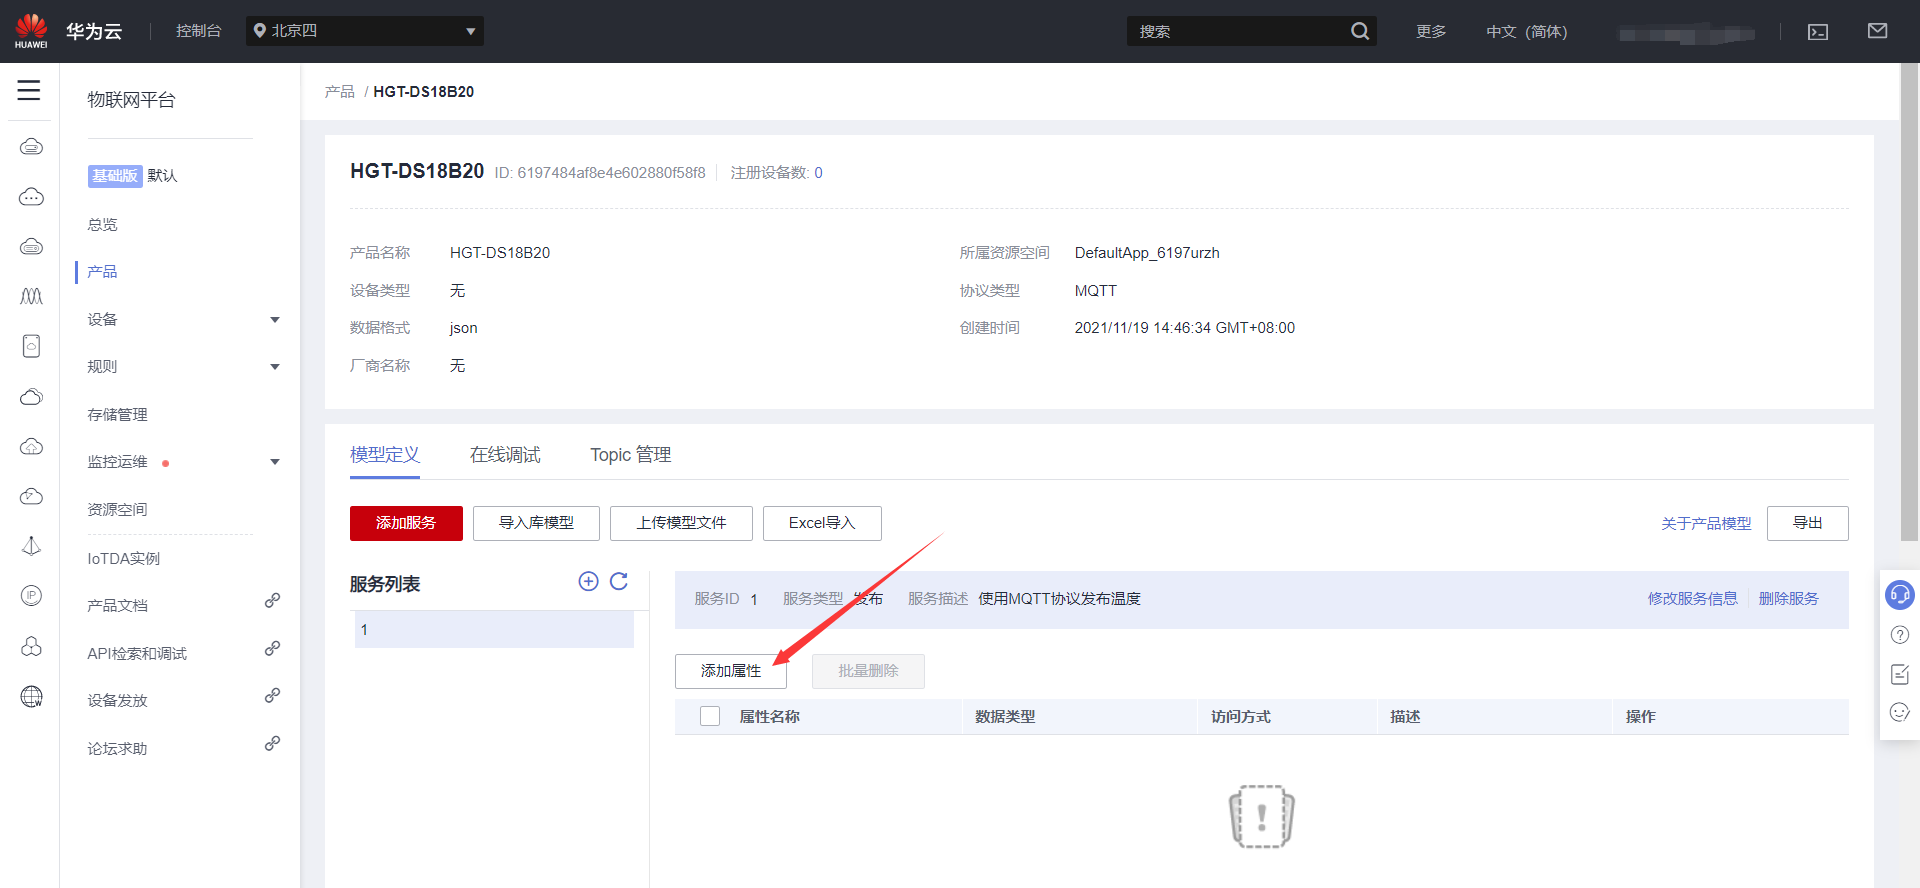
Task: Check the select-all attributes checkbox
Action: [710, 716]
